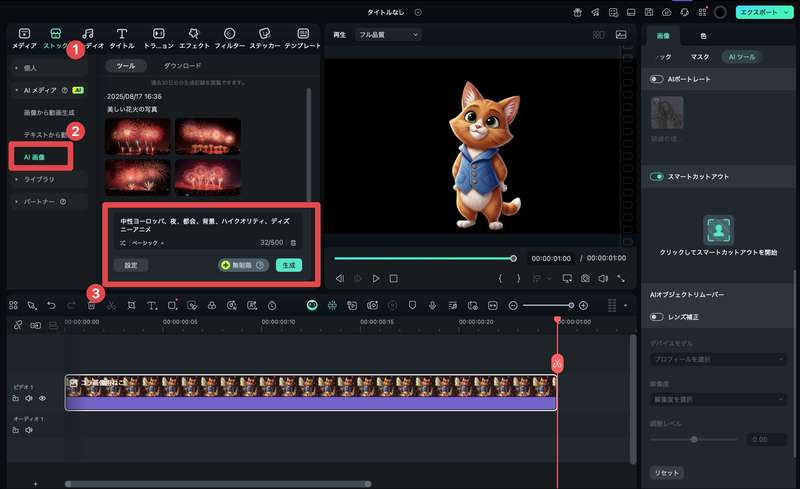Image resolution: width=800 pixels, height=489 pixels.
Task: Lock video track 1 lock icon
Action: pyautogui.click(x=16, y=398)
